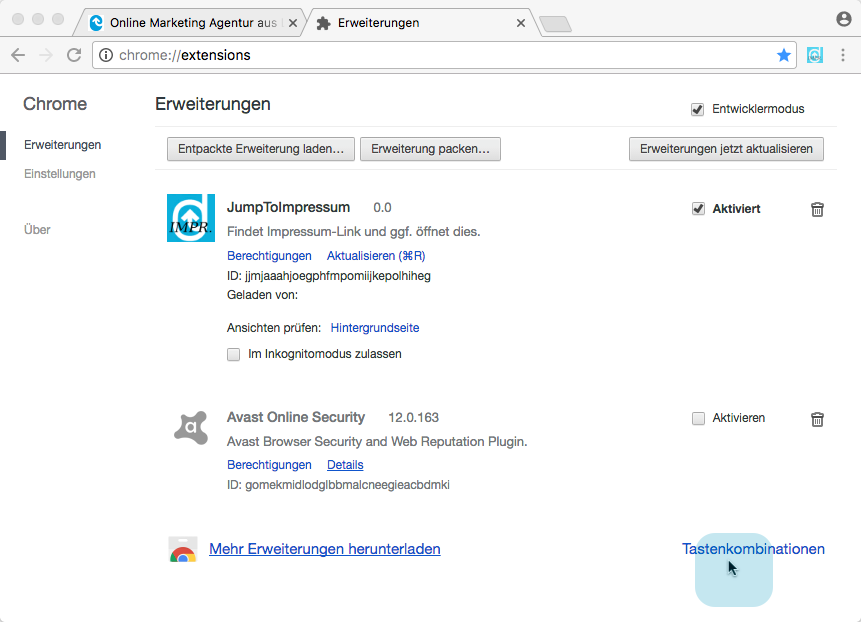861x622 pixels.
Task: Disable the Entwicklermodus checkbox
Action: 697,109
